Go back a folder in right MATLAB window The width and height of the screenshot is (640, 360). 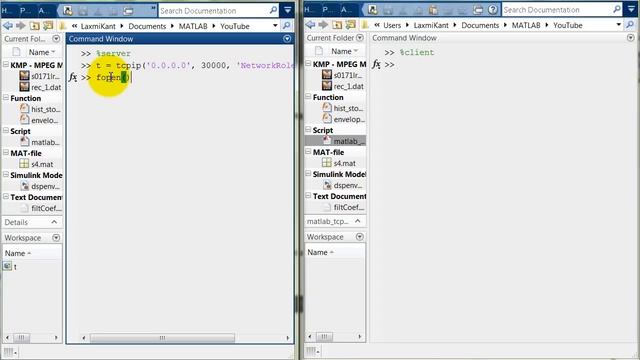coord(310,25)
